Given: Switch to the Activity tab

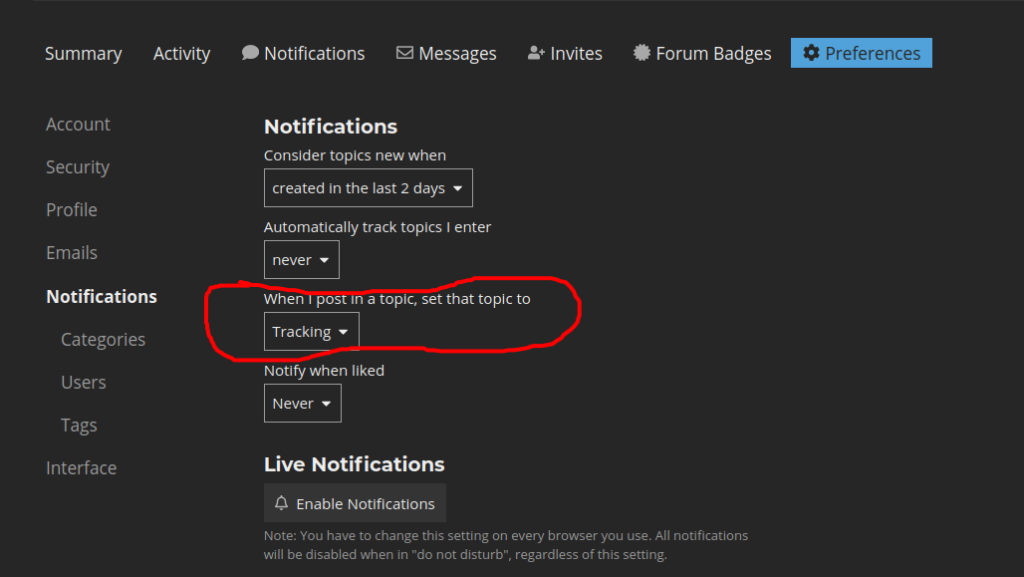Looking at the screenshot, I should coord(181,53).
